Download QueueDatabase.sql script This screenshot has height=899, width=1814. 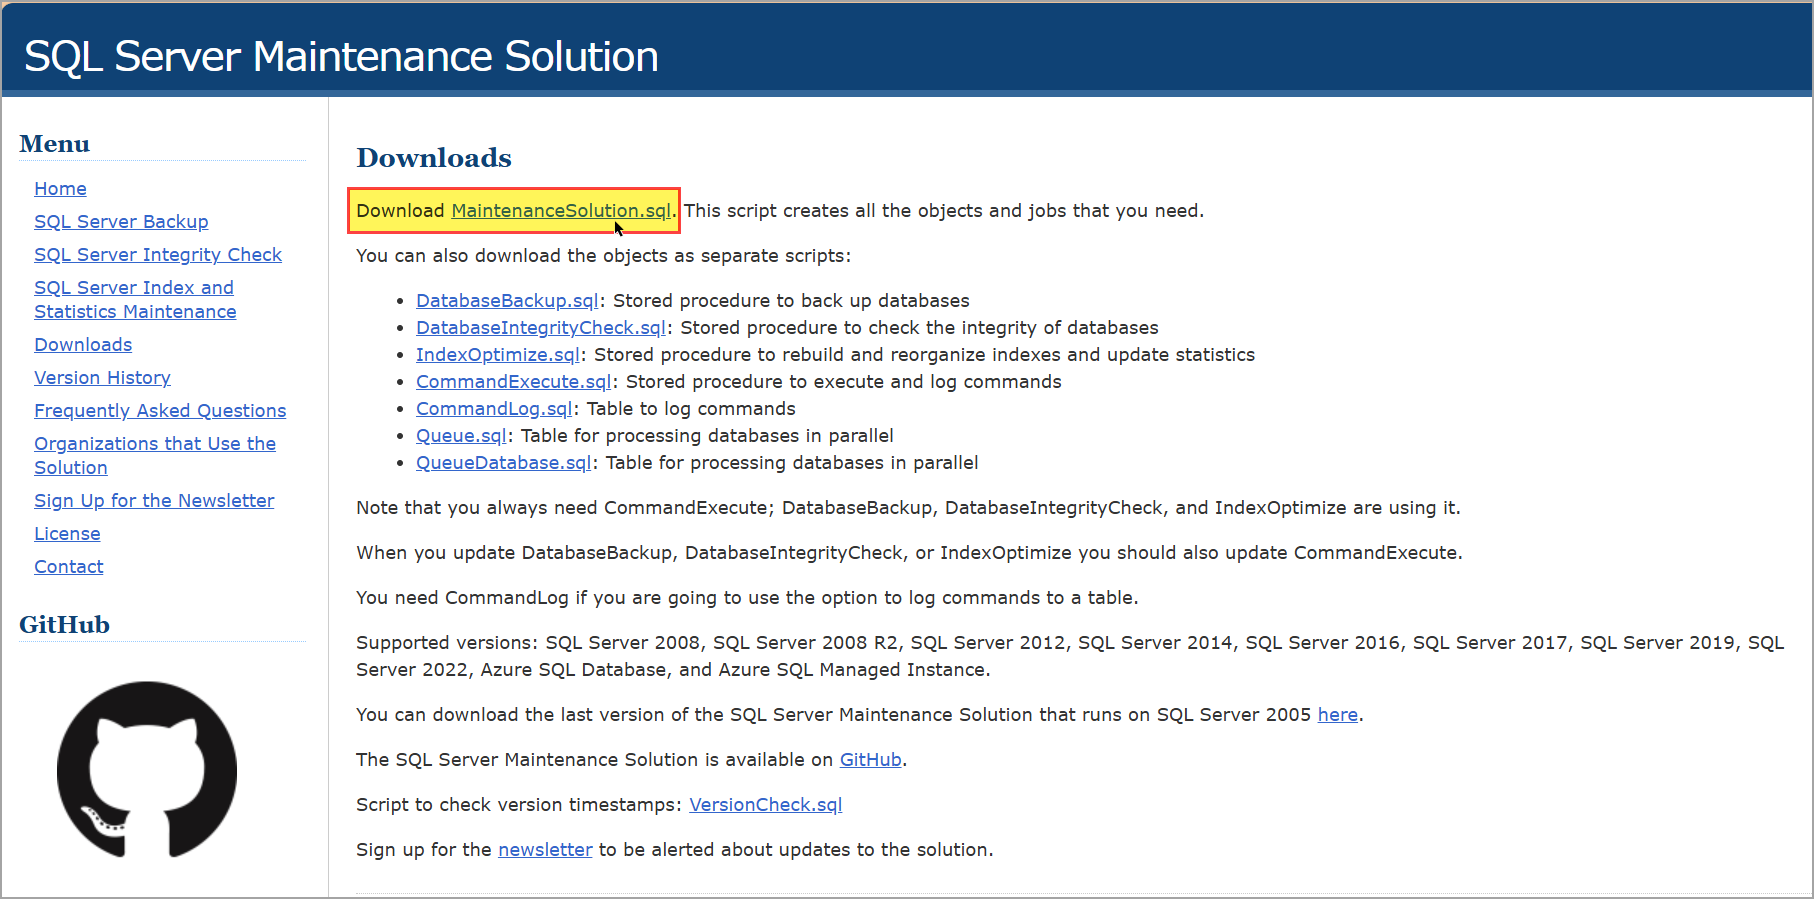[x=504, y=463]
